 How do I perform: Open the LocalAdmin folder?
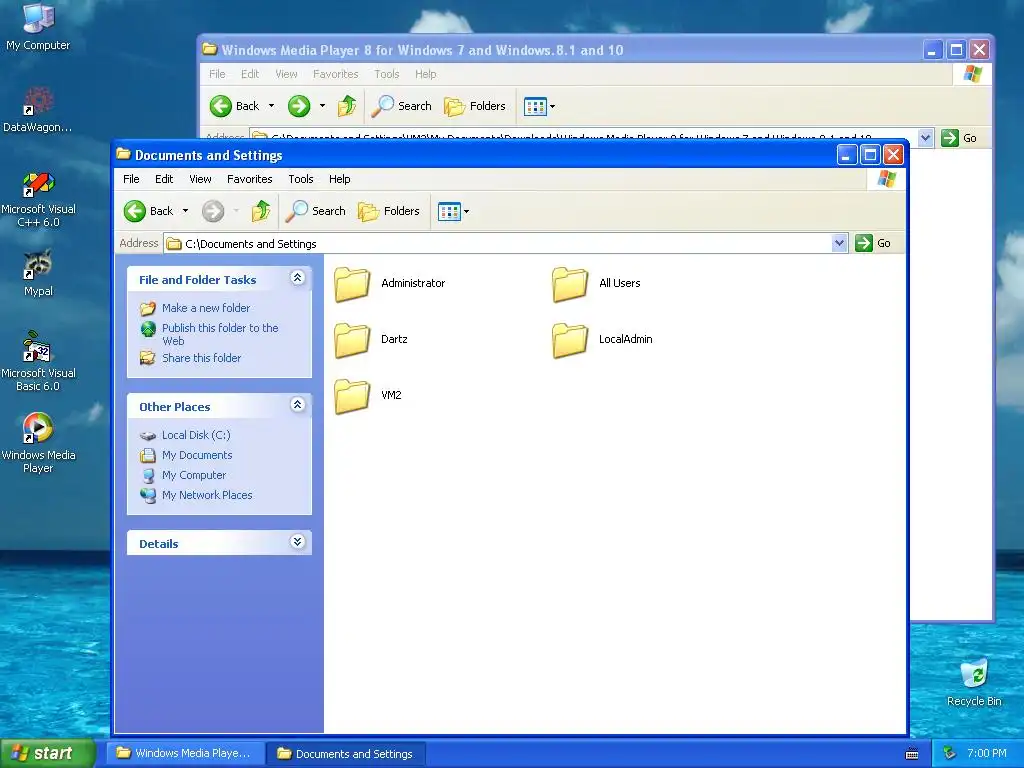pos(602,340)
